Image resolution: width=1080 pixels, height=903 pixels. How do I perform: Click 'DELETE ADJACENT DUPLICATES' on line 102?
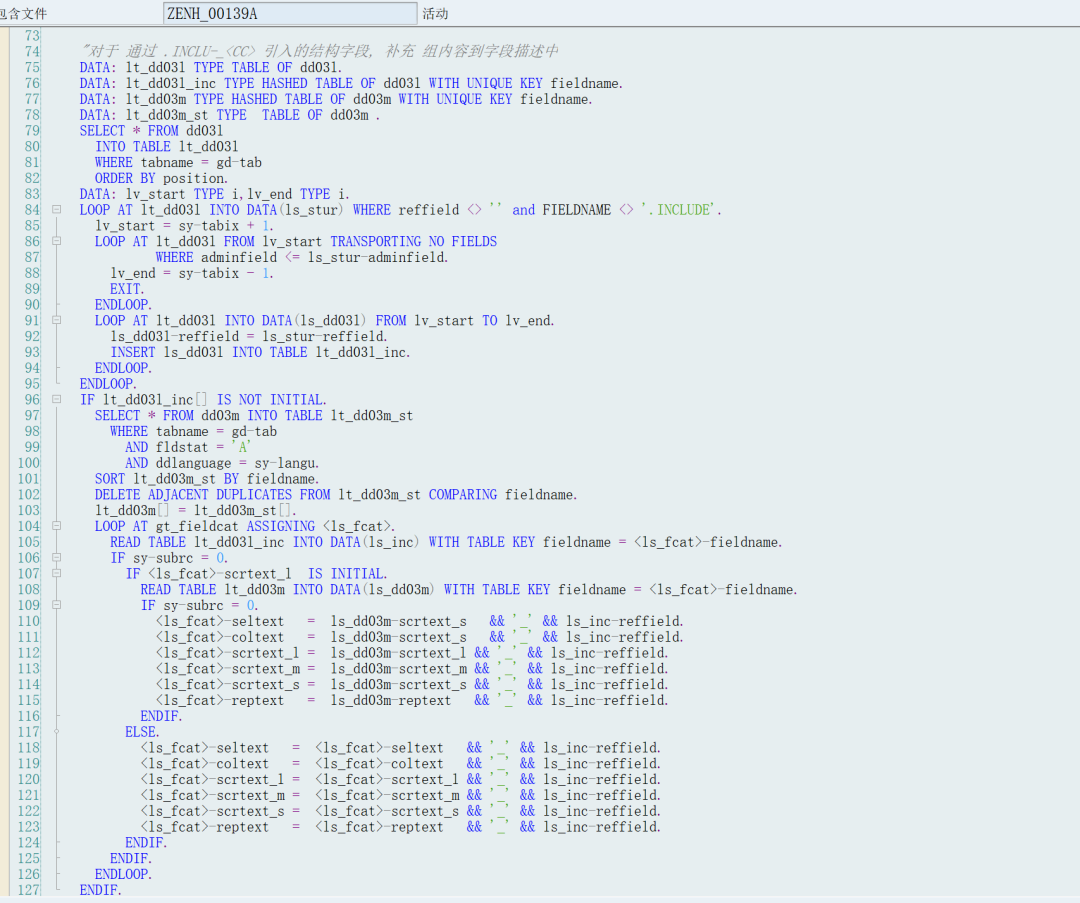coord(194,495)
